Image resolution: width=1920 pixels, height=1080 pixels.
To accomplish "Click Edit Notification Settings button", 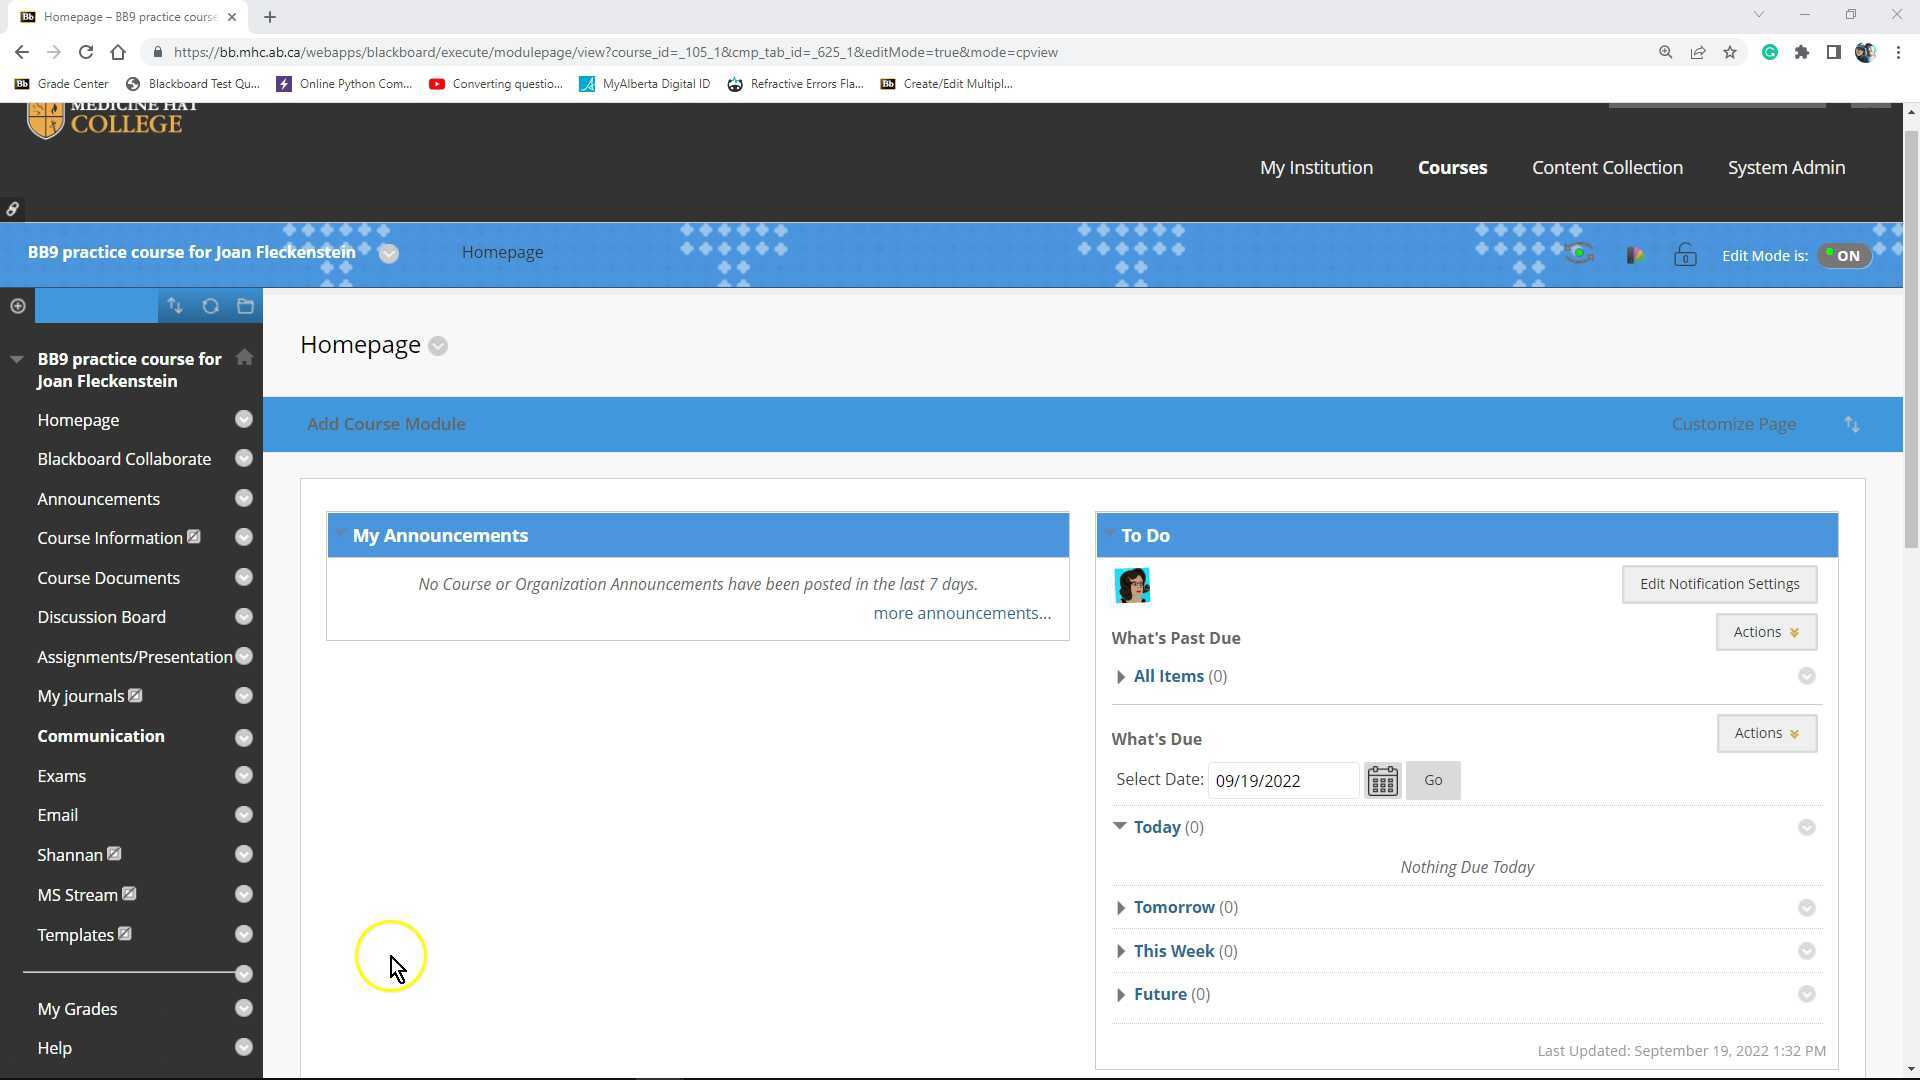I will coord(1719,584).
